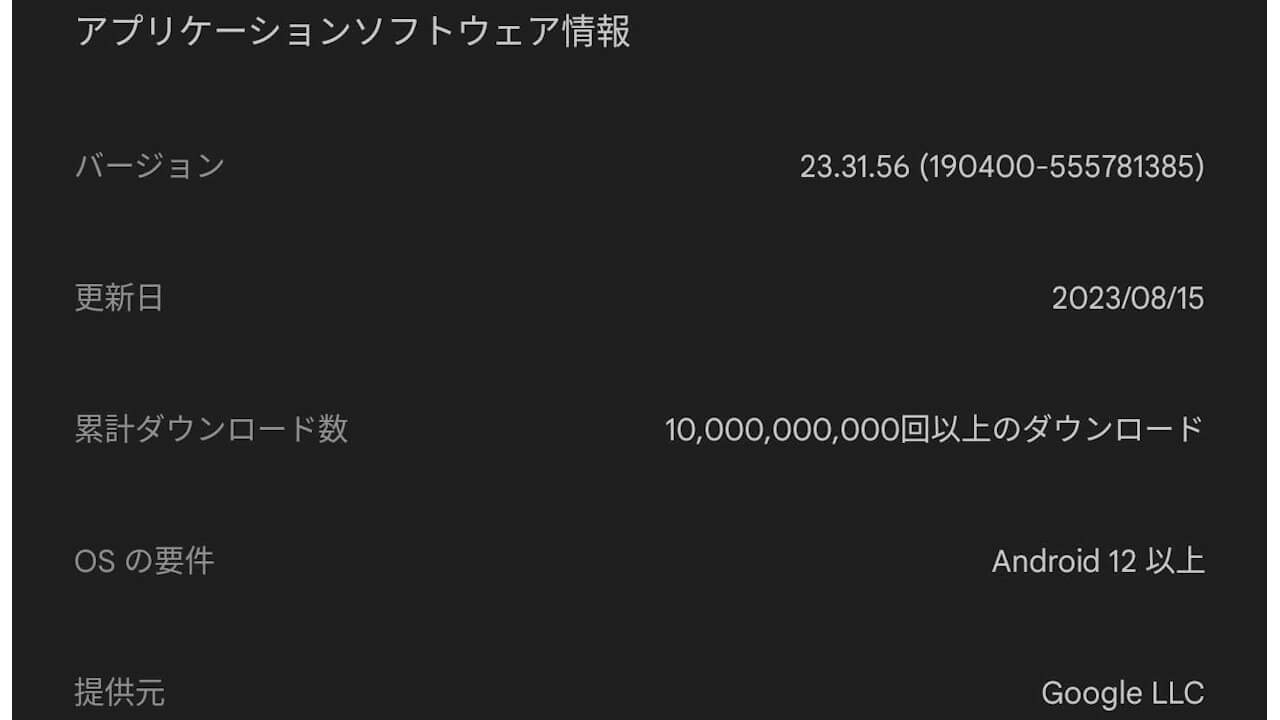Viewport: 1280px width, 720px height.
Task: Open the Google LLC provider link
Action: (1122, 690)
